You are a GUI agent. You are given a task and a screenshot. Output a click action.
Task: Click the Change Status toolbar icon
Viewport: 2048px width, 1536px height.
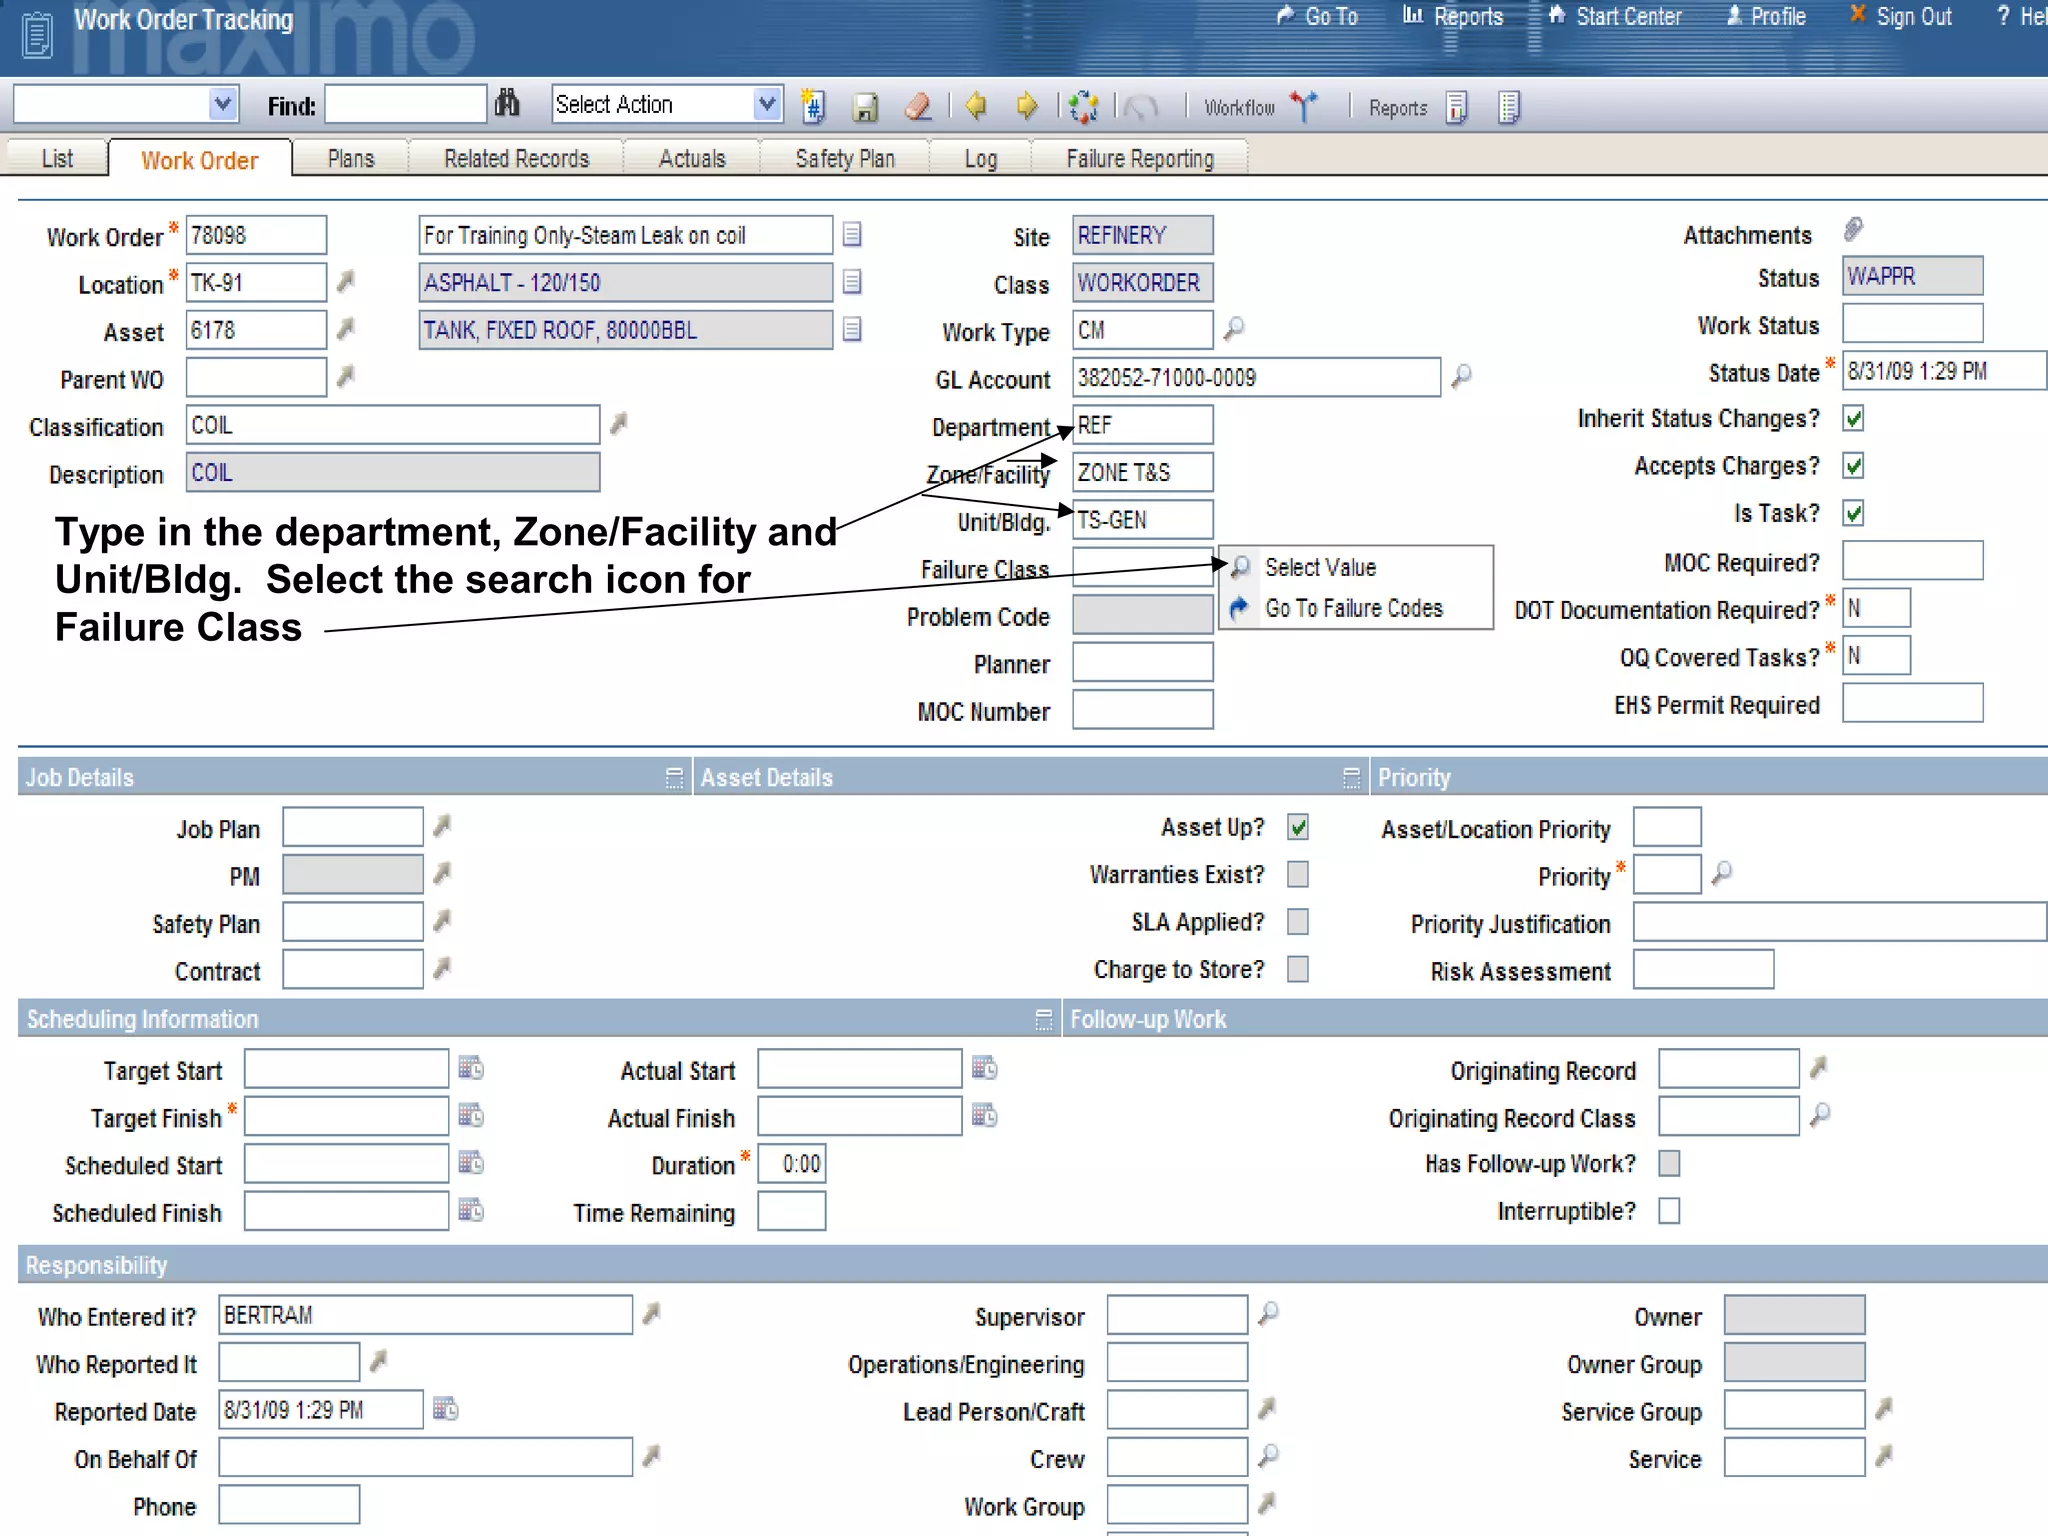coord(1083,106)
